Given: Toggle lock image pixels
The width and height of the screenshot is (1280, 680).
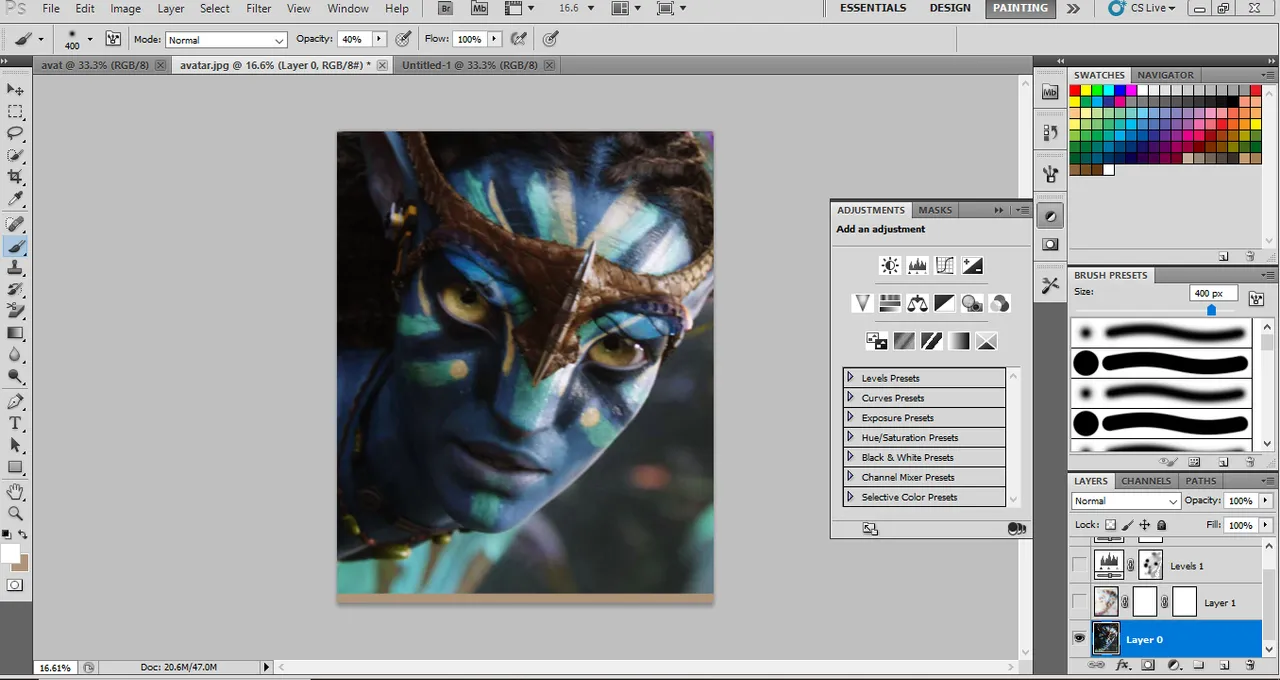Looking at the screenshot, I should [1128, 525].
